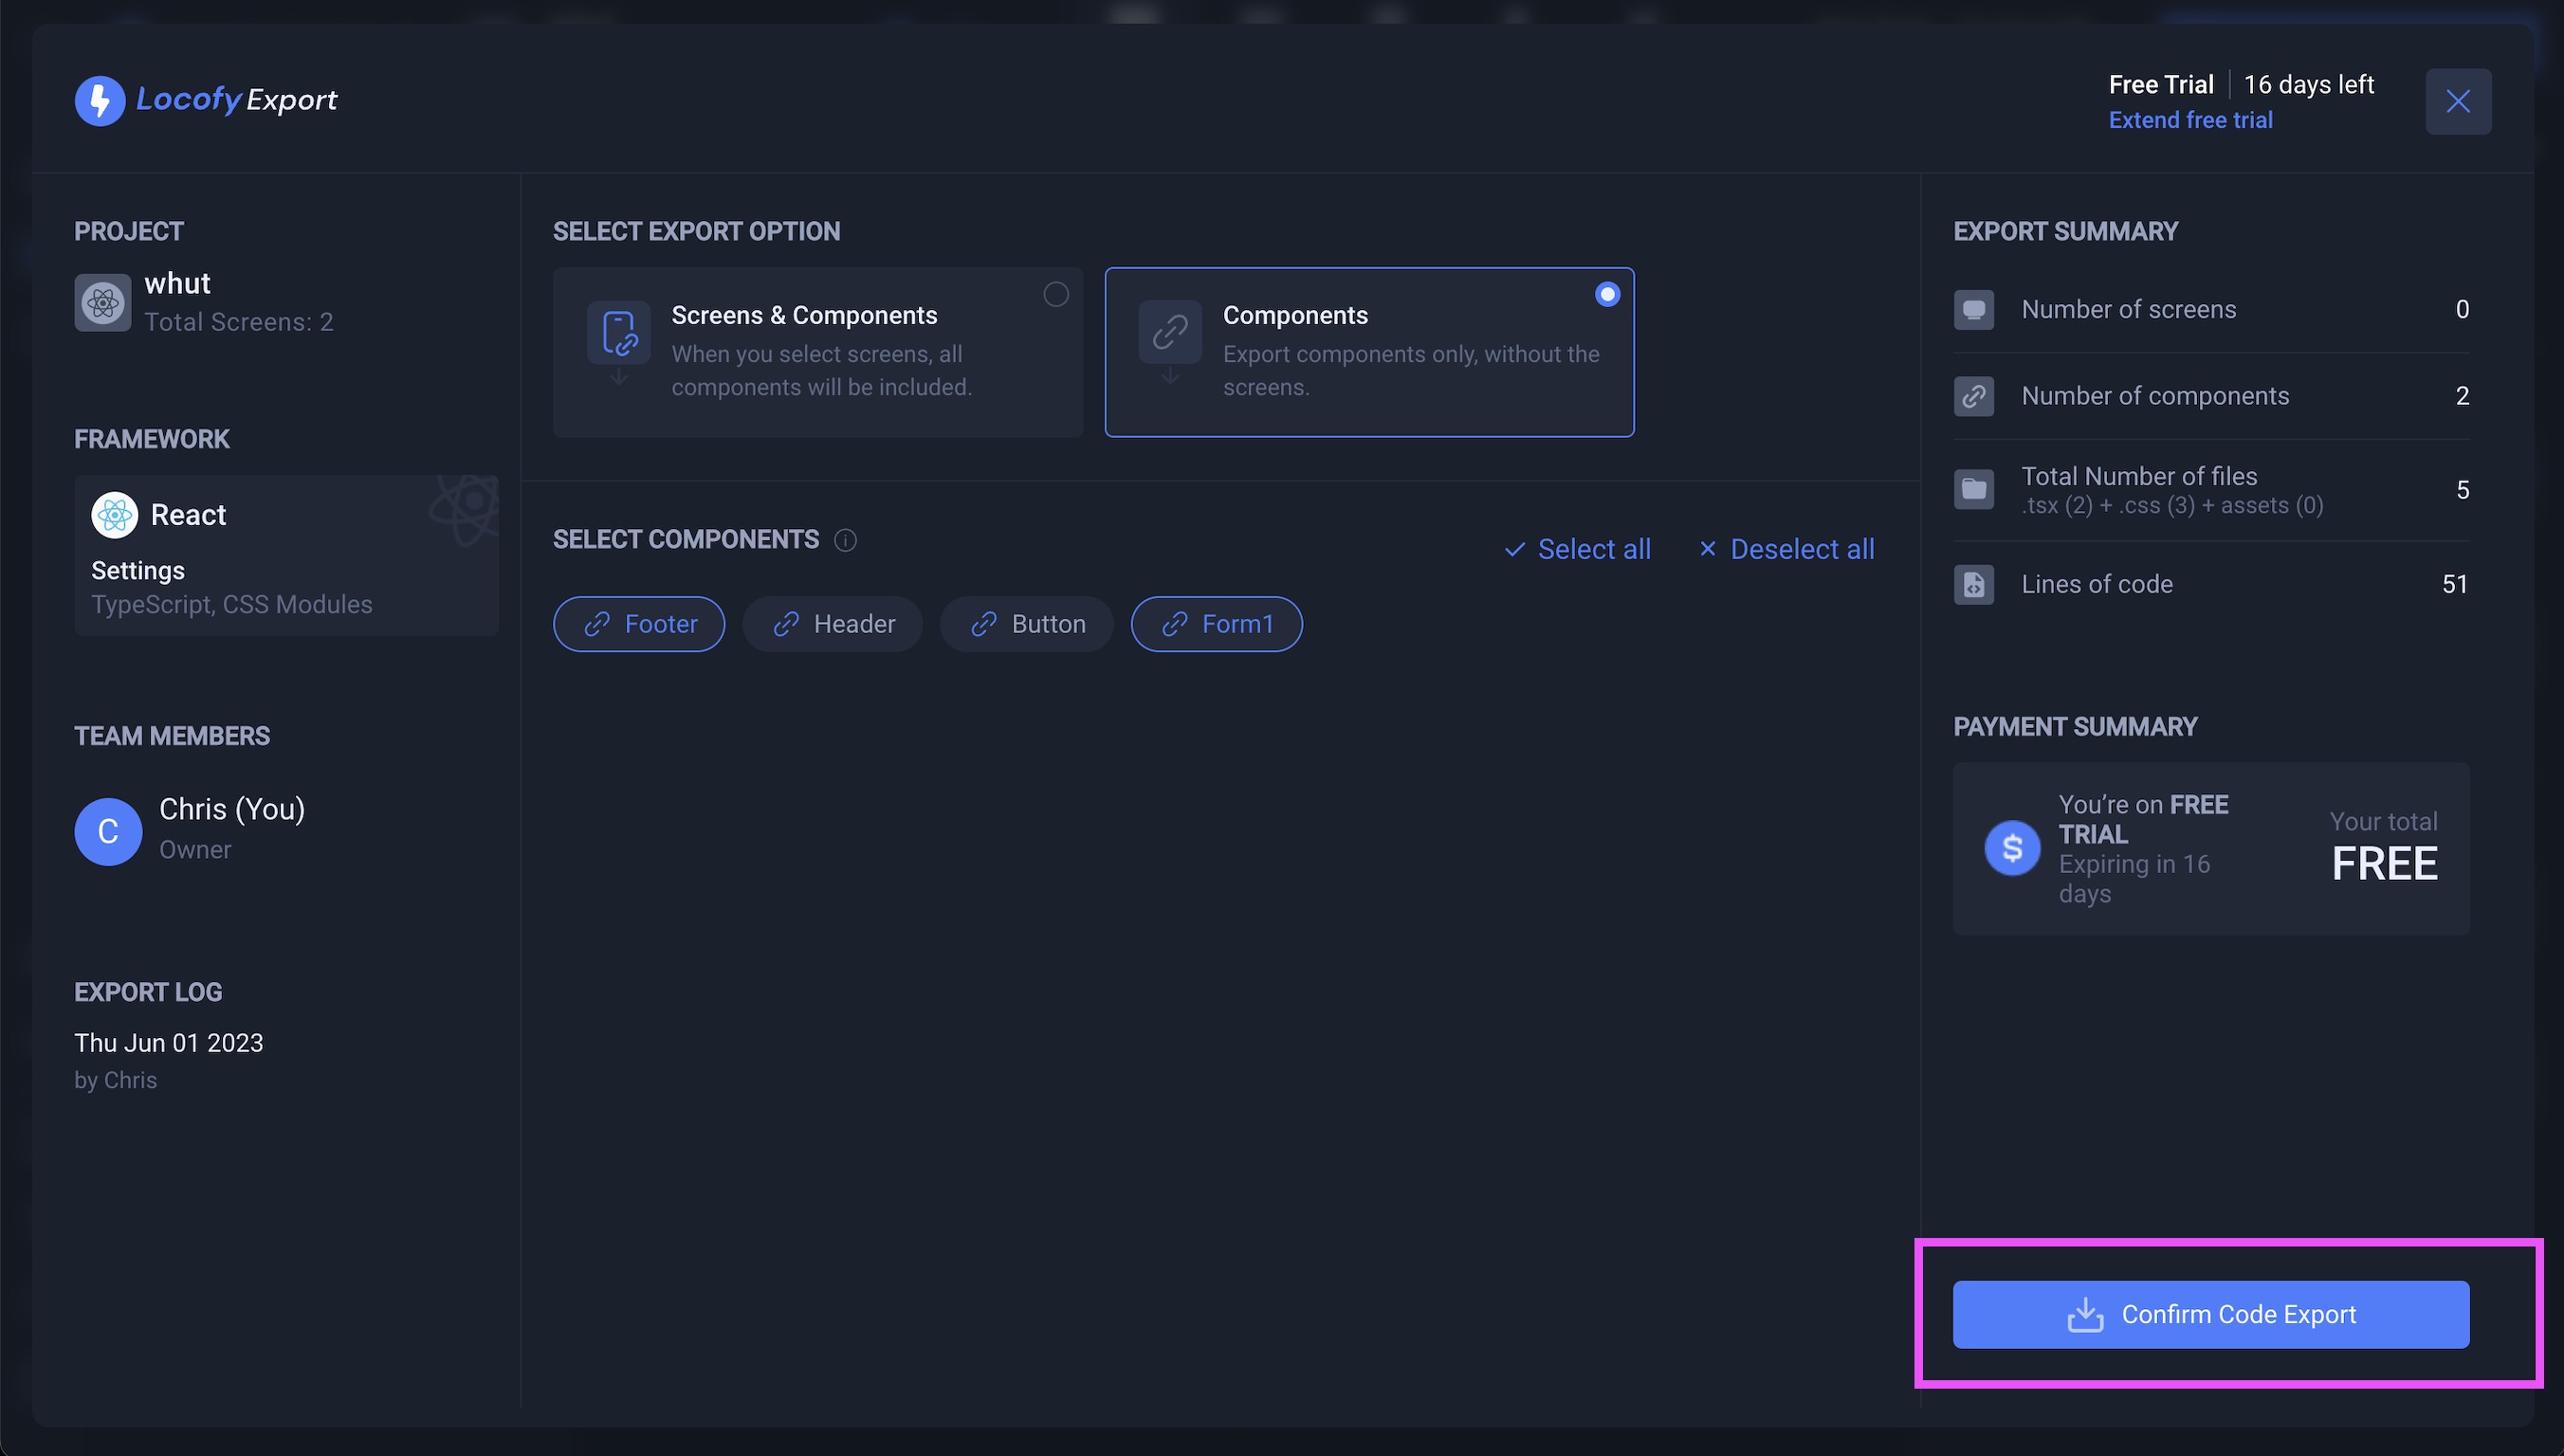Image resolution: width=2564 pixels, height=1456 pixels.
Task: Click the Number of components link icon
Action: pyautogui.click(x=1973, y=395)
